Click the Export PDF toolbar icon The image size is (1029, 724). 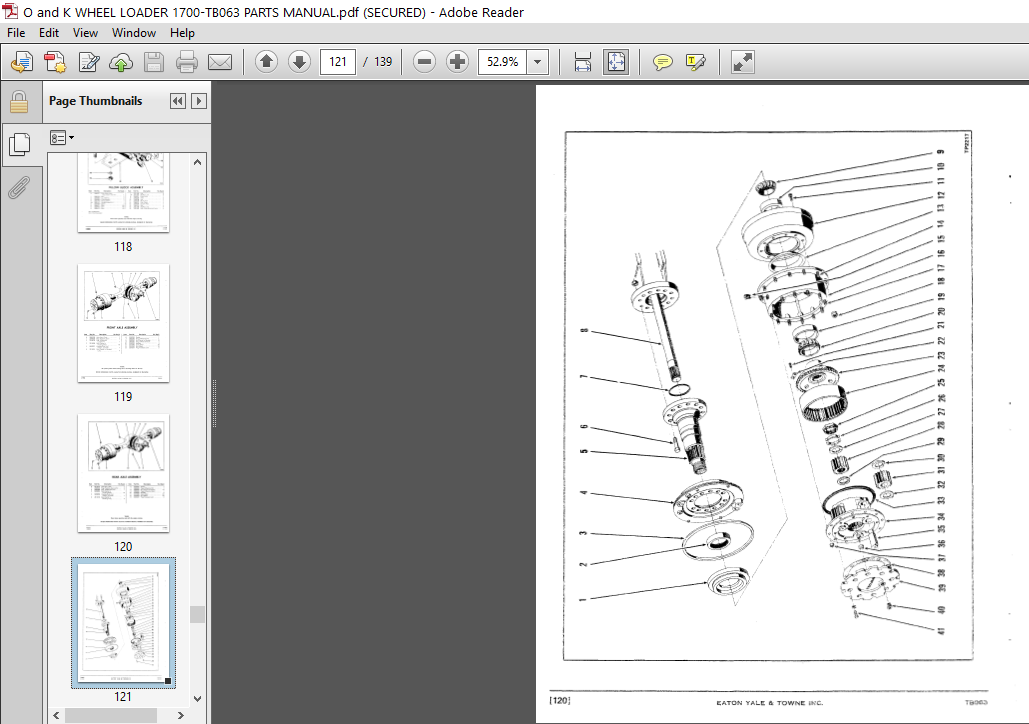(22, 62)
